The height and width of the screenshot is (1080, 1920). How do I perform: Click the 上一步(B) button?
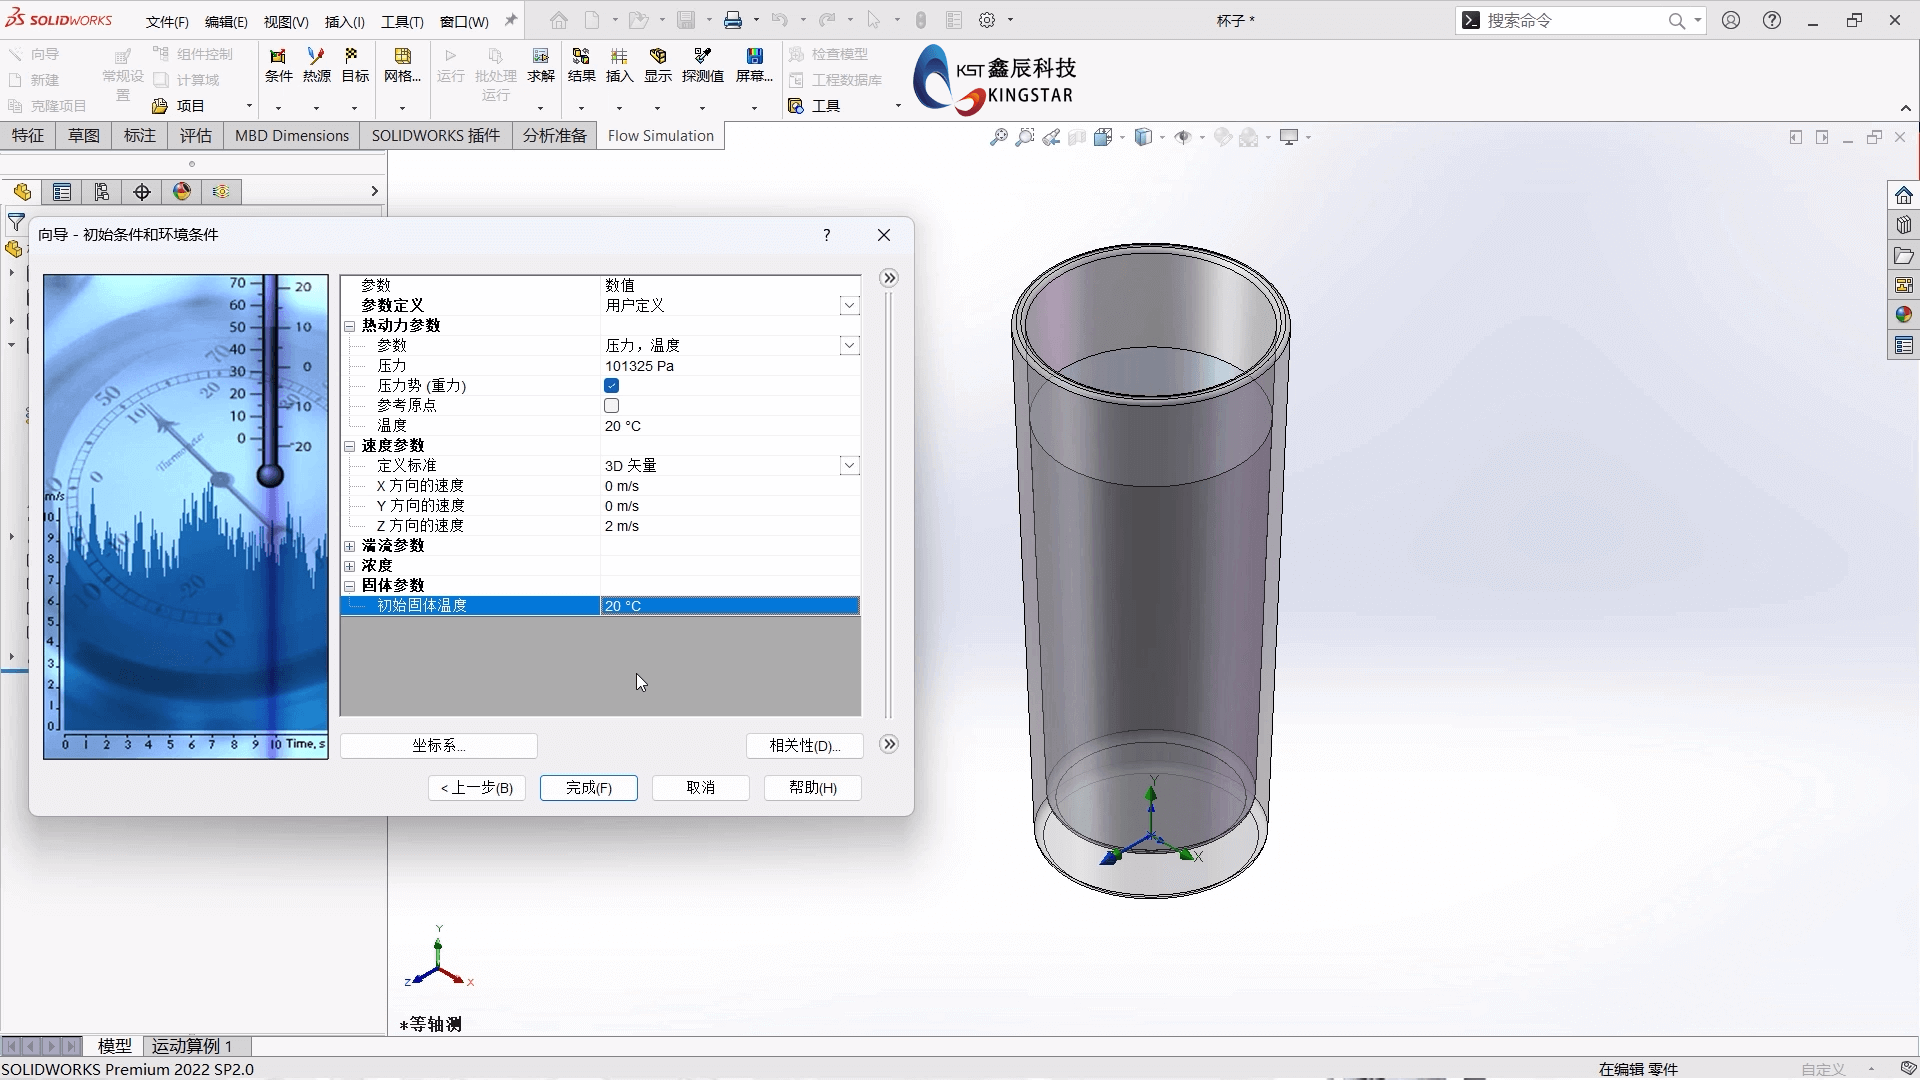tap(476, 787)
